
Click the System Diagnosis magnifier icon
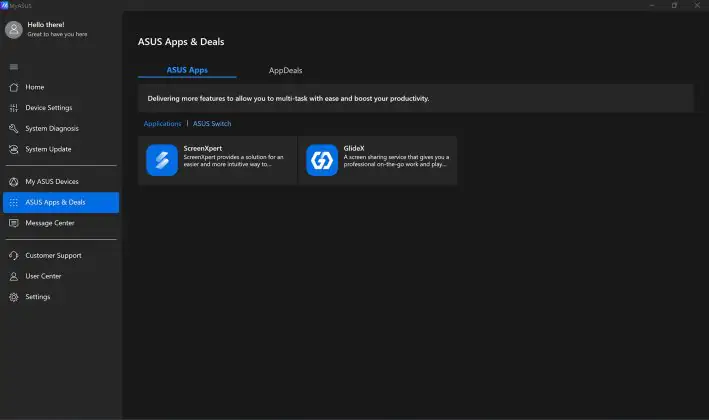14,129
